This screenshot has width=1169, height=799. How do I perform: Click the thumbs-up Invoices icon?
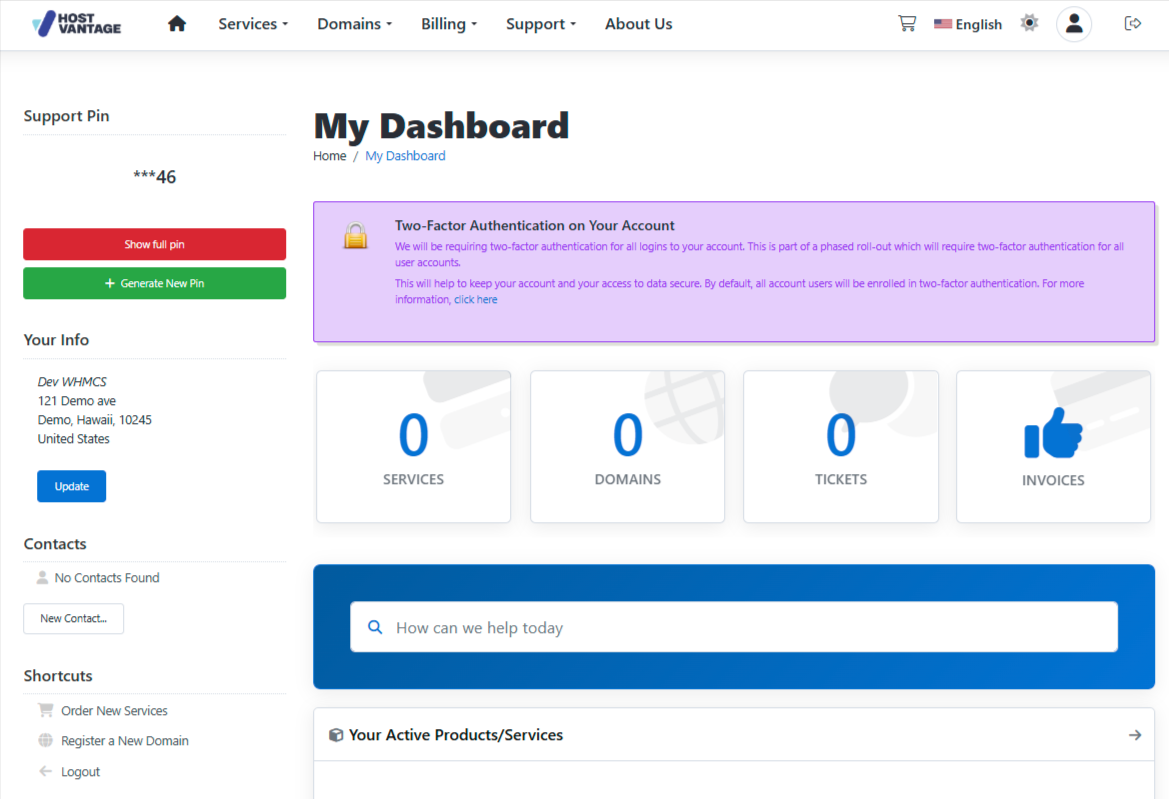point(1053,433)
